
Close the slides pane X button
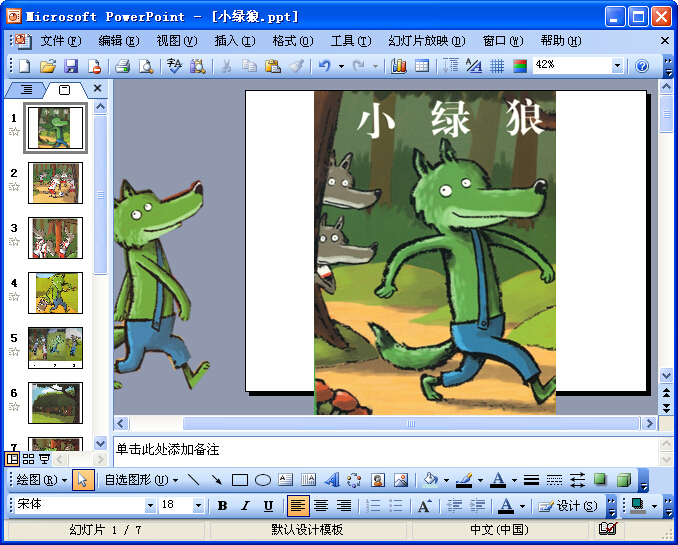[x=98, y=88]
